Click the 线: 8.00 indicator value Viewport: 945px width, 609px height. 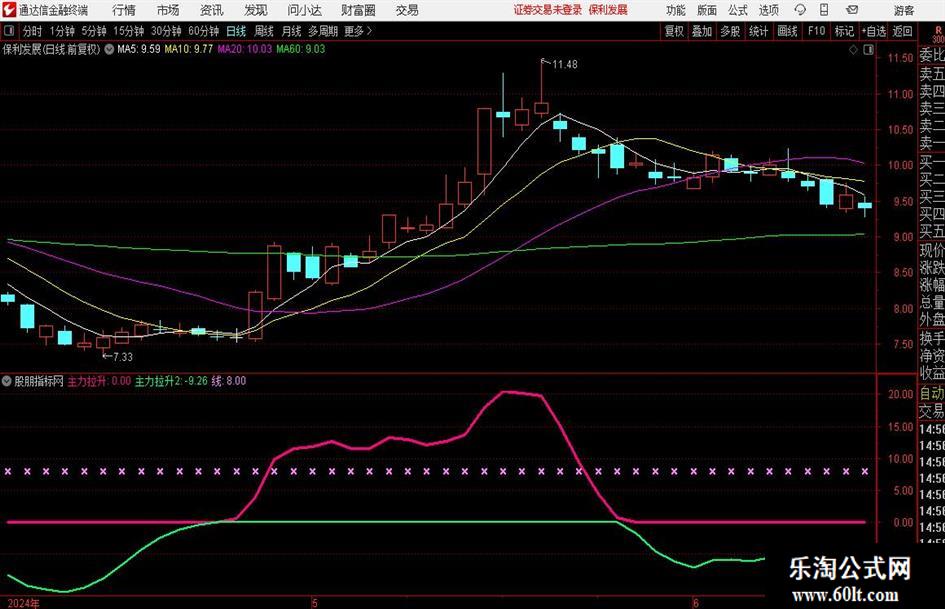coord(229,381)
